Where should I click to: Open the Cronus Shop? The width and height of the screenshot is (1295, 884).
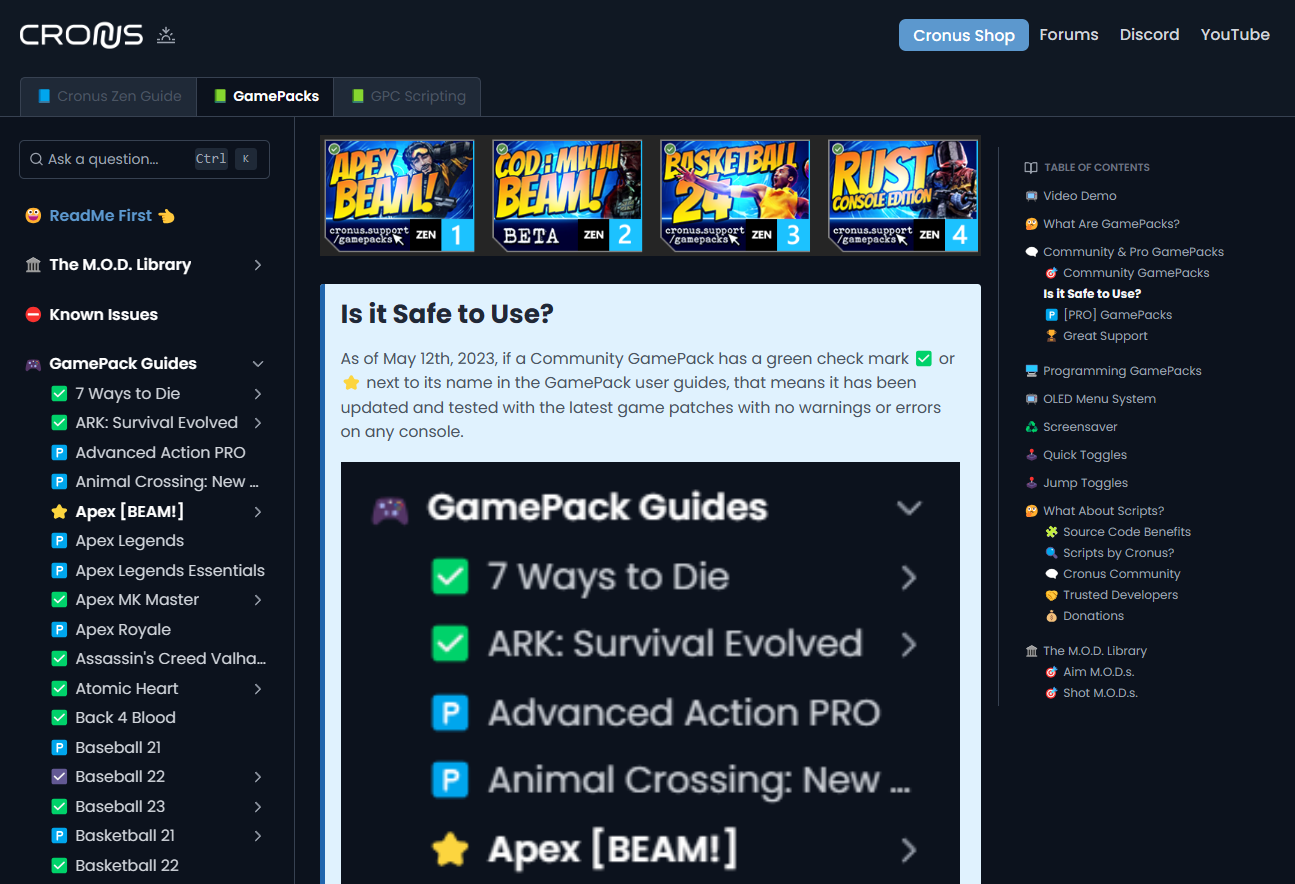(963, 34)
